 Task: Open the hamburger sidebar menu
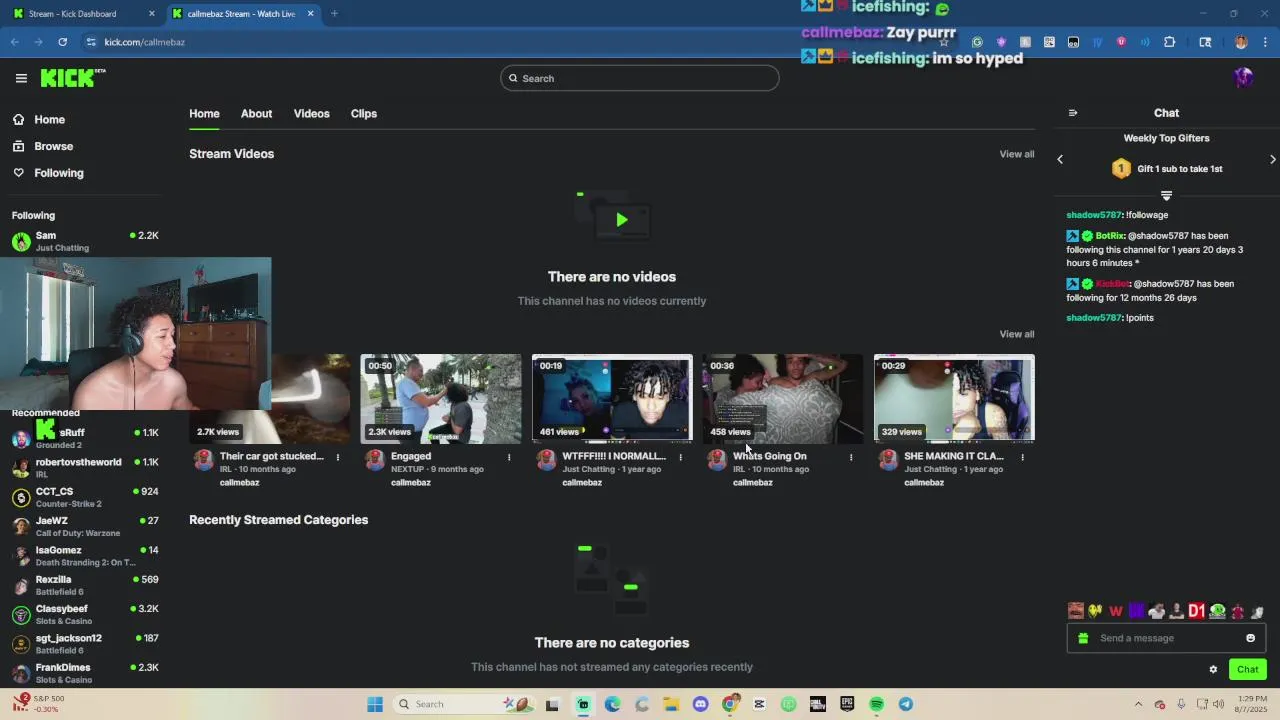pyautogui.click(x=21, y=78)
